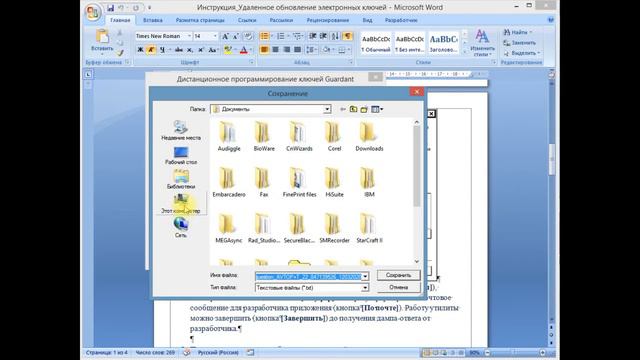
Task: Click the numbered list icon
Action: point(281,36)
